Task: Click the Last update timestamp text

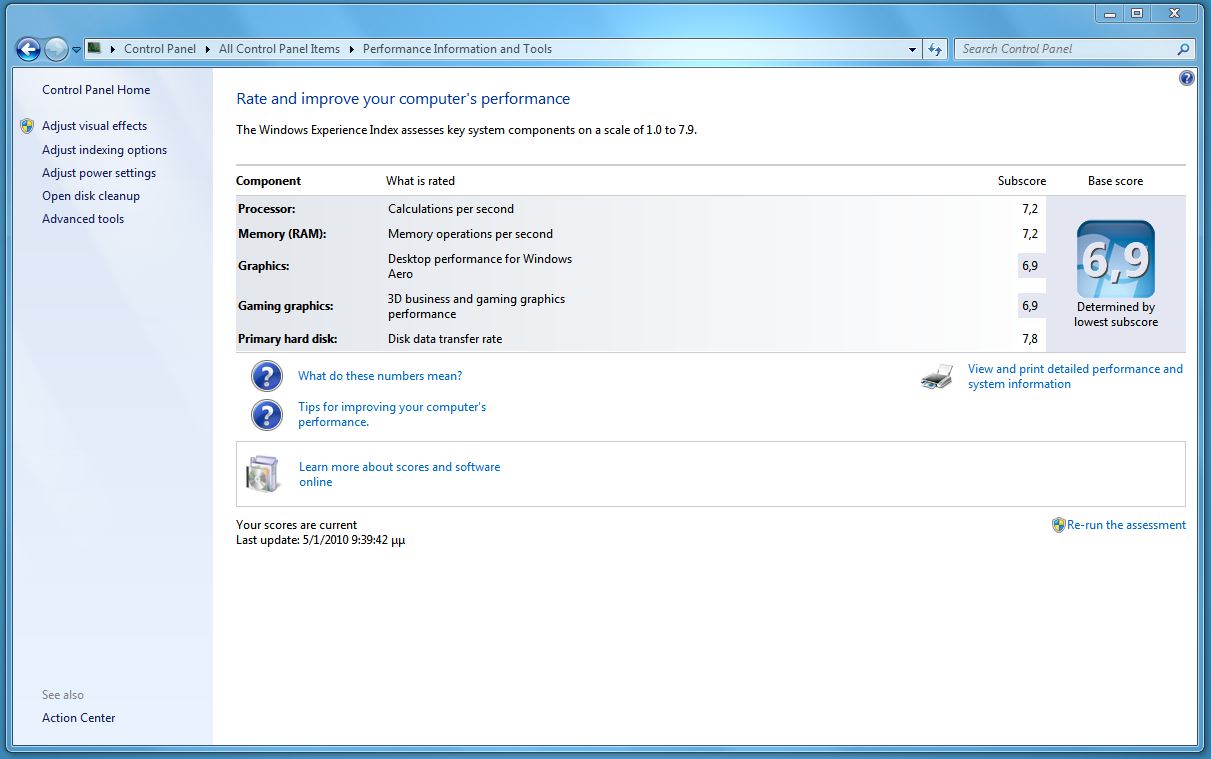Action: tap(320, 540)
